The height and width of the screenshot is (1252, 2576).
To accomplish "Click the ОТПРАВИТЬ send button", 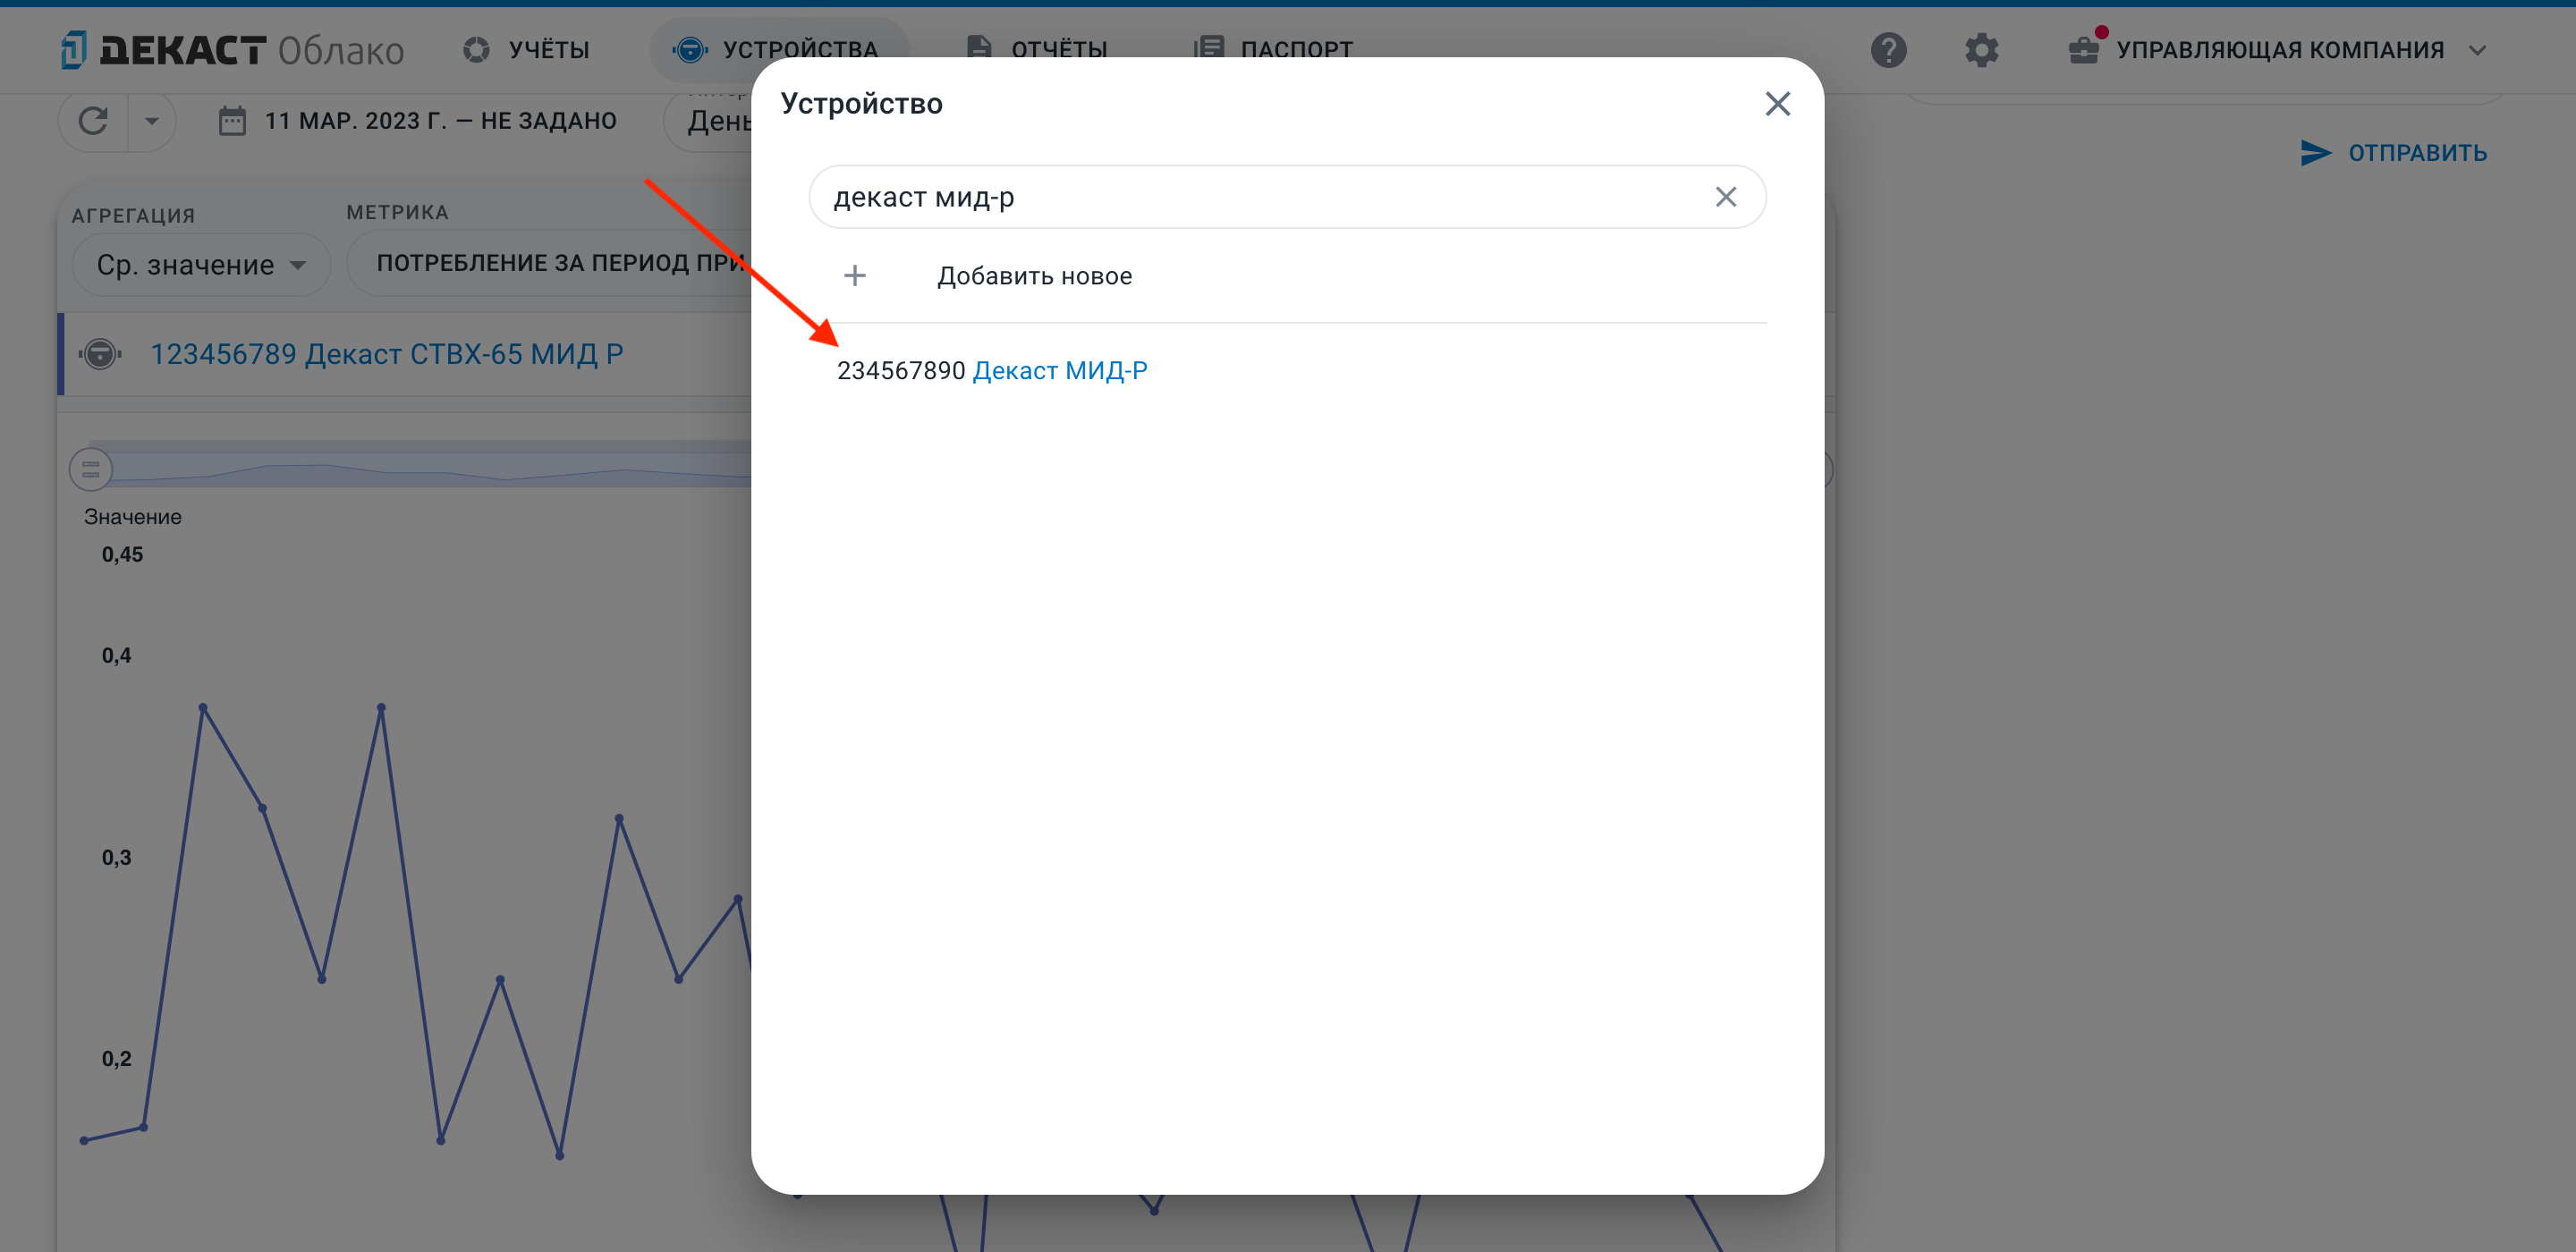I will [2393, 153].
